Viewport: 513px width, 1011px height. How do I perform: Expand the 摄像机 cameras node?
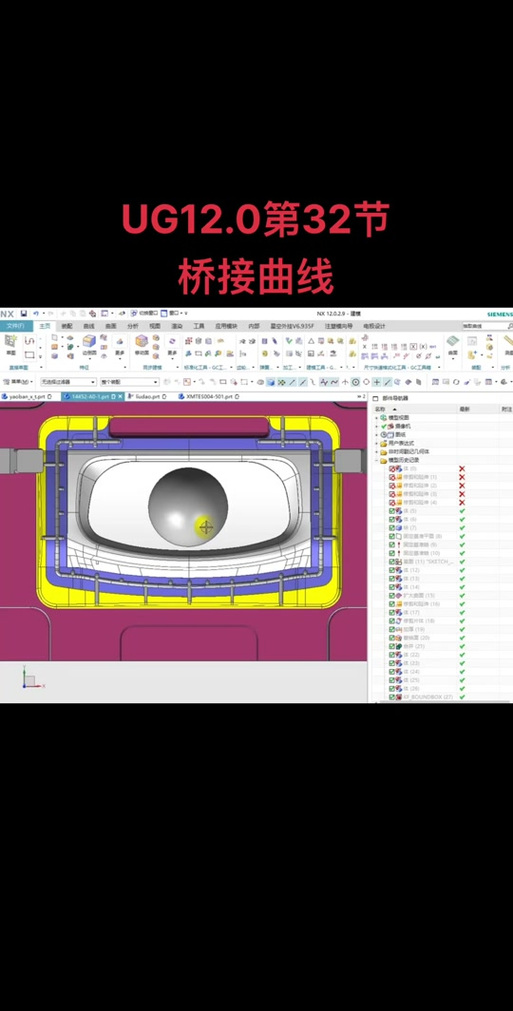(x=377, y=426)
